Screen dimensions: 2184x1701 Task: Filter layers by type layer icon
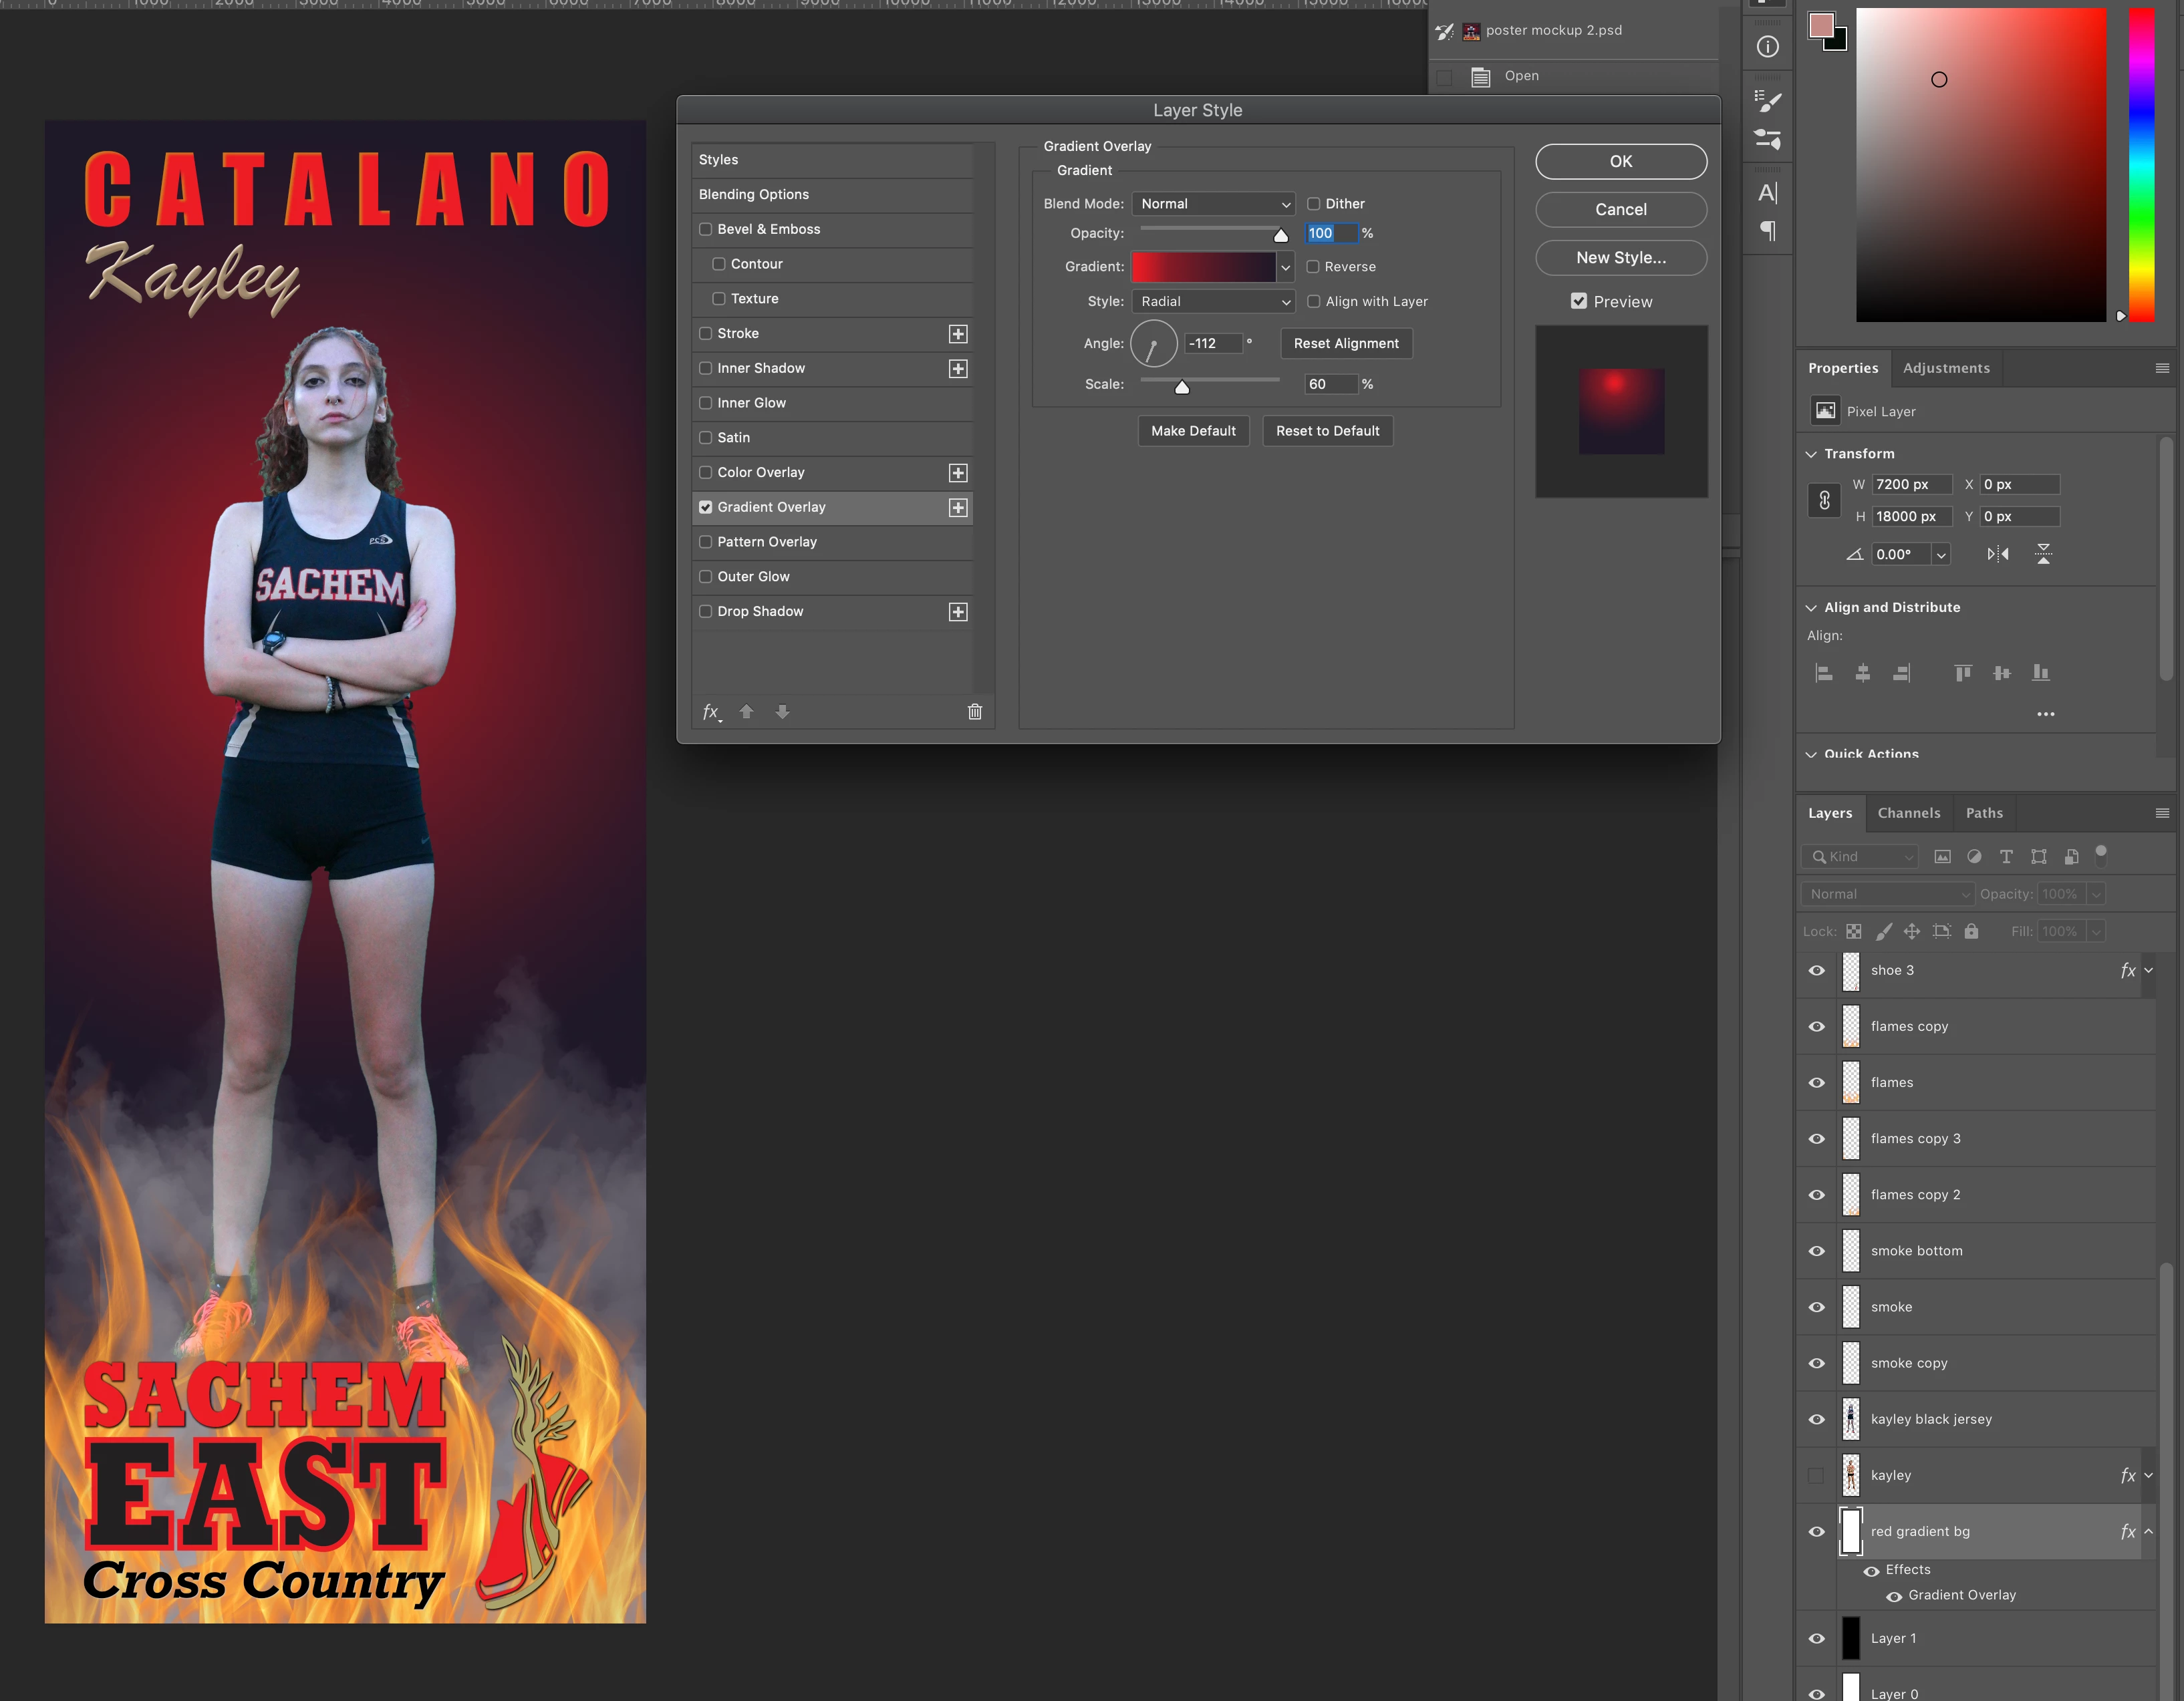pos(2006,857)
